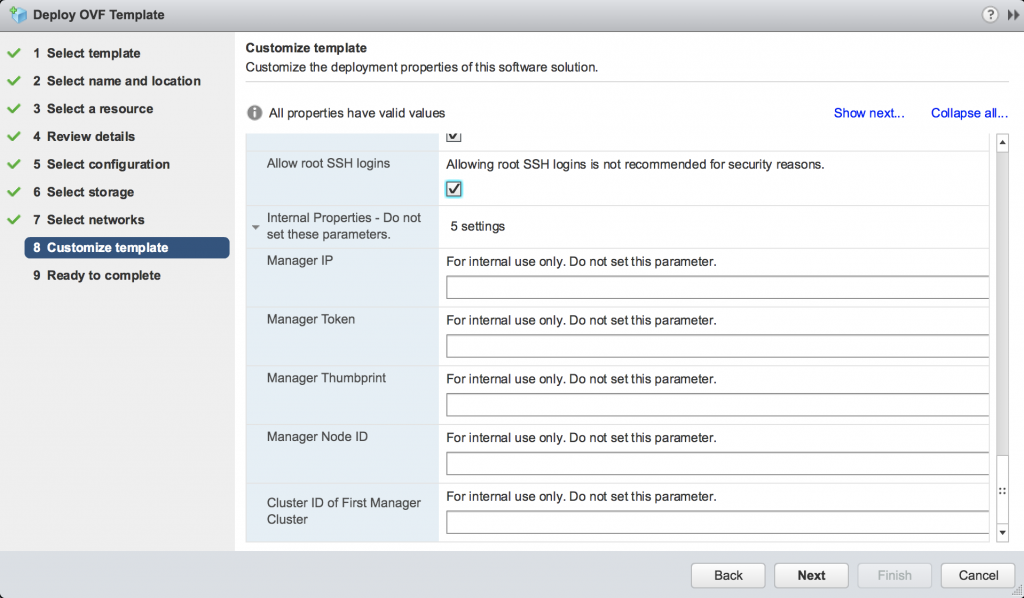Click the Deploy OVF Template cube icon
Screen dimensions: 1024x598
18,14
